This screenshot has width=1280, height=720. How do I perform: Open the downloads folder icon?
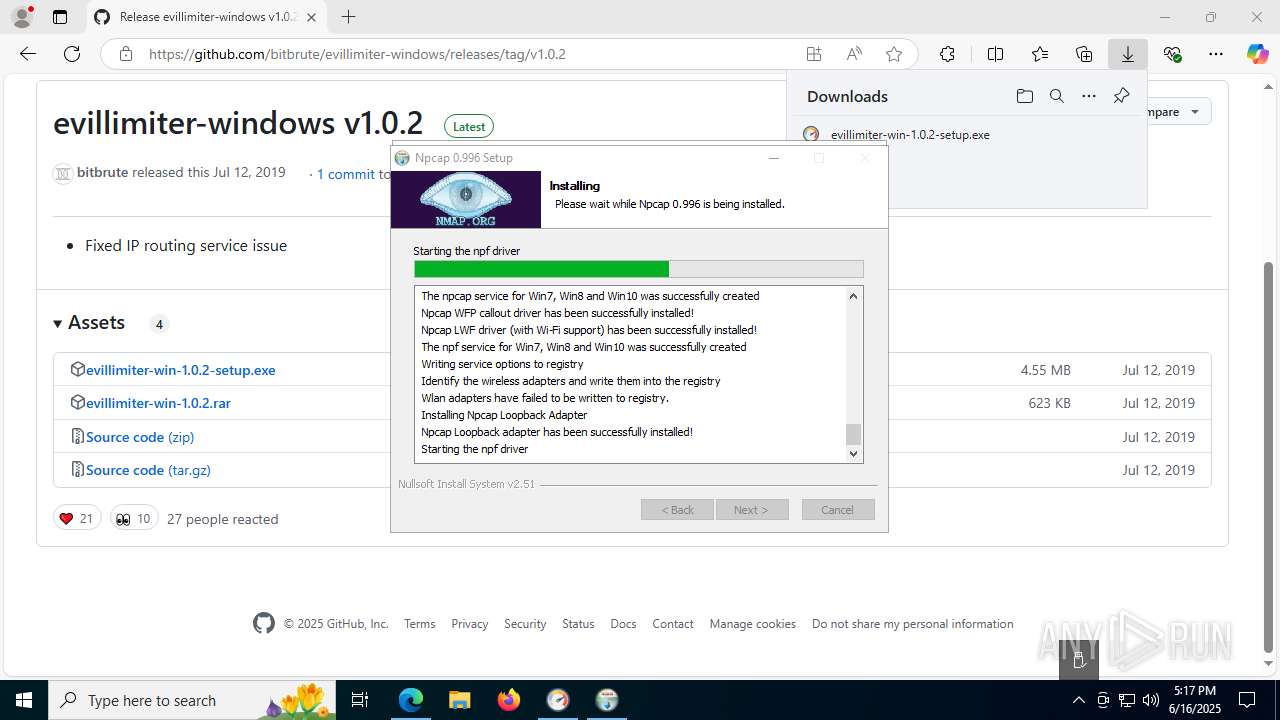1024,96
